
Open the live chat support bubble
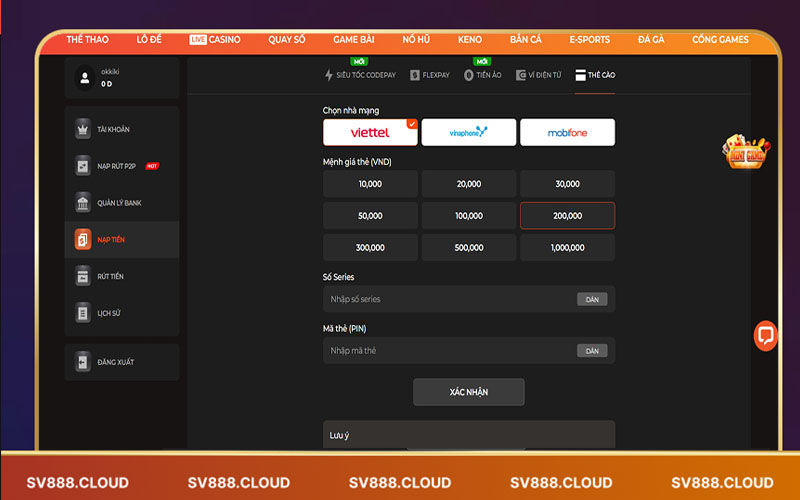765,335
